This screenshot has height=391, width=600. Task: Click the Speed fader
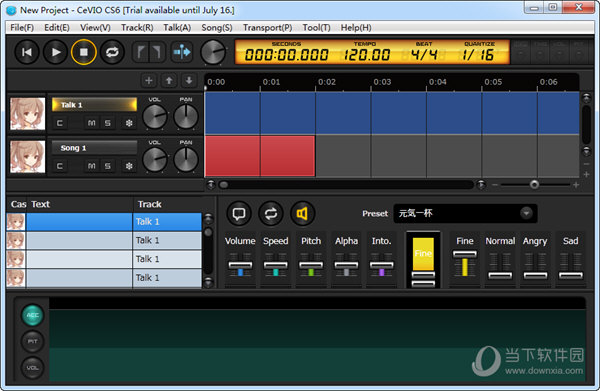[x=276, y=264]
